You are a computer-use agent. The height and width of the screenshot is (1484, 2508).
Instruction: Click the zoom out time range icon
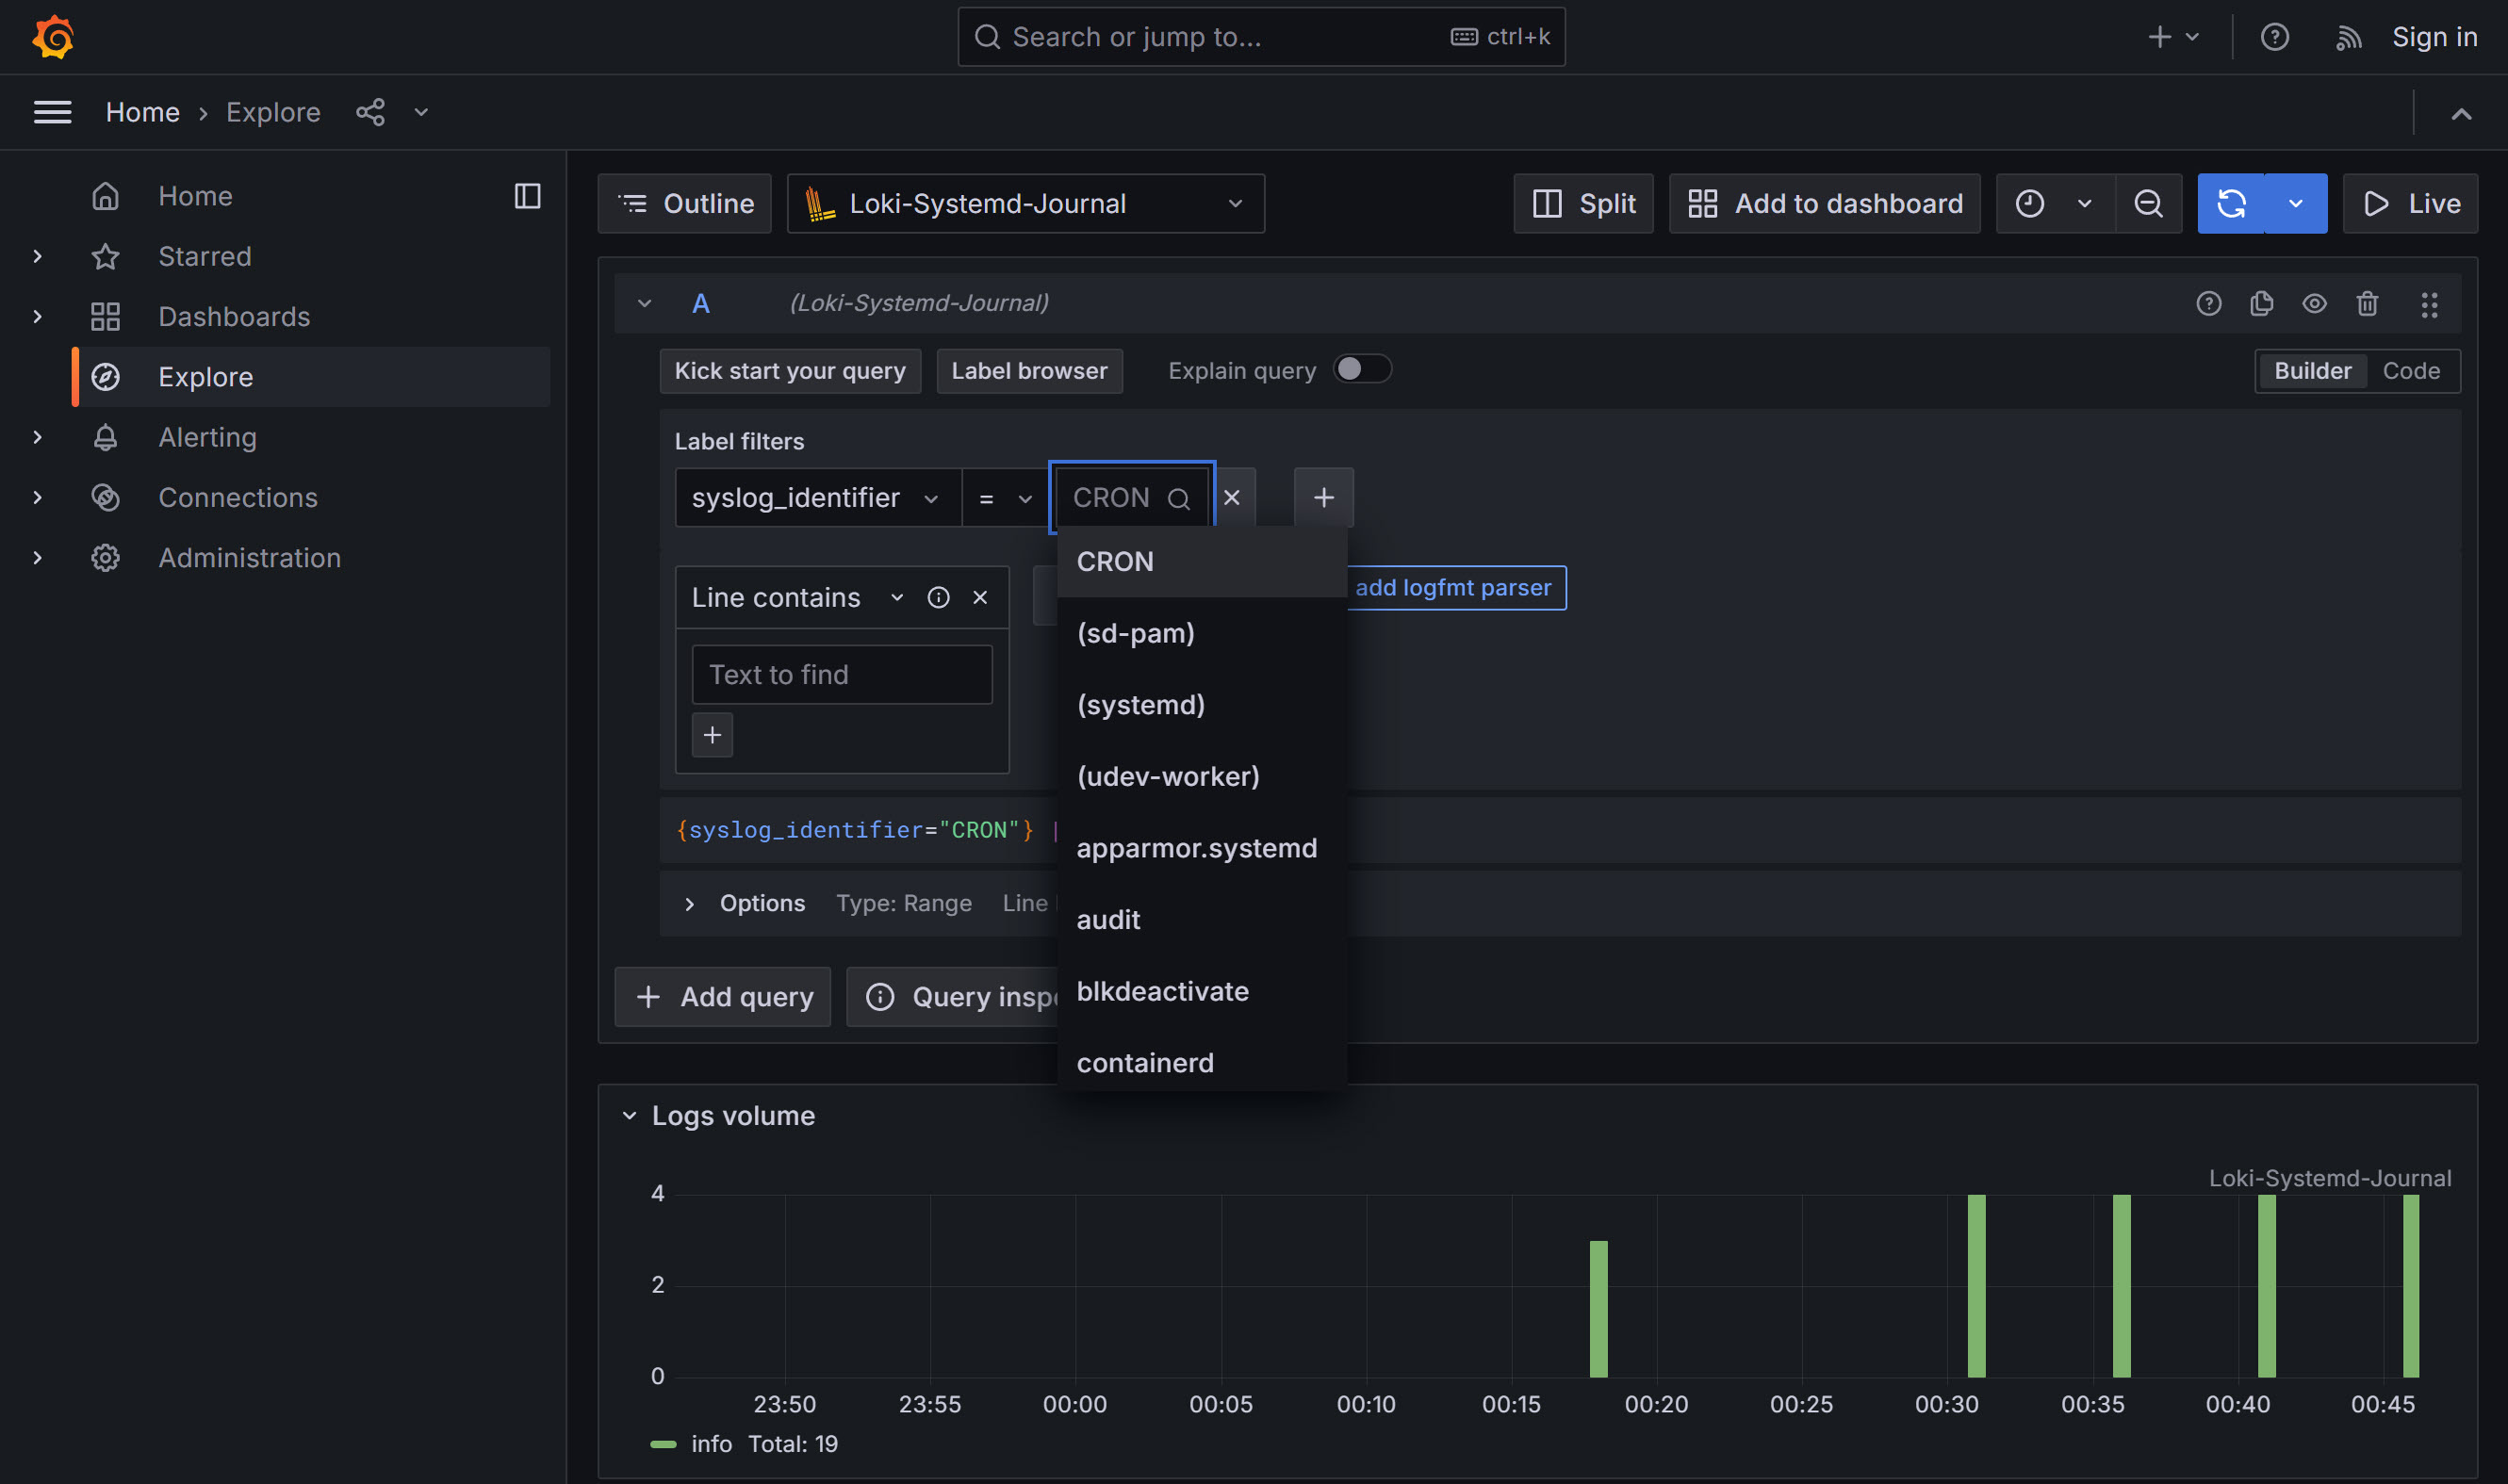pyautogui.click(x=2148, y=204)
